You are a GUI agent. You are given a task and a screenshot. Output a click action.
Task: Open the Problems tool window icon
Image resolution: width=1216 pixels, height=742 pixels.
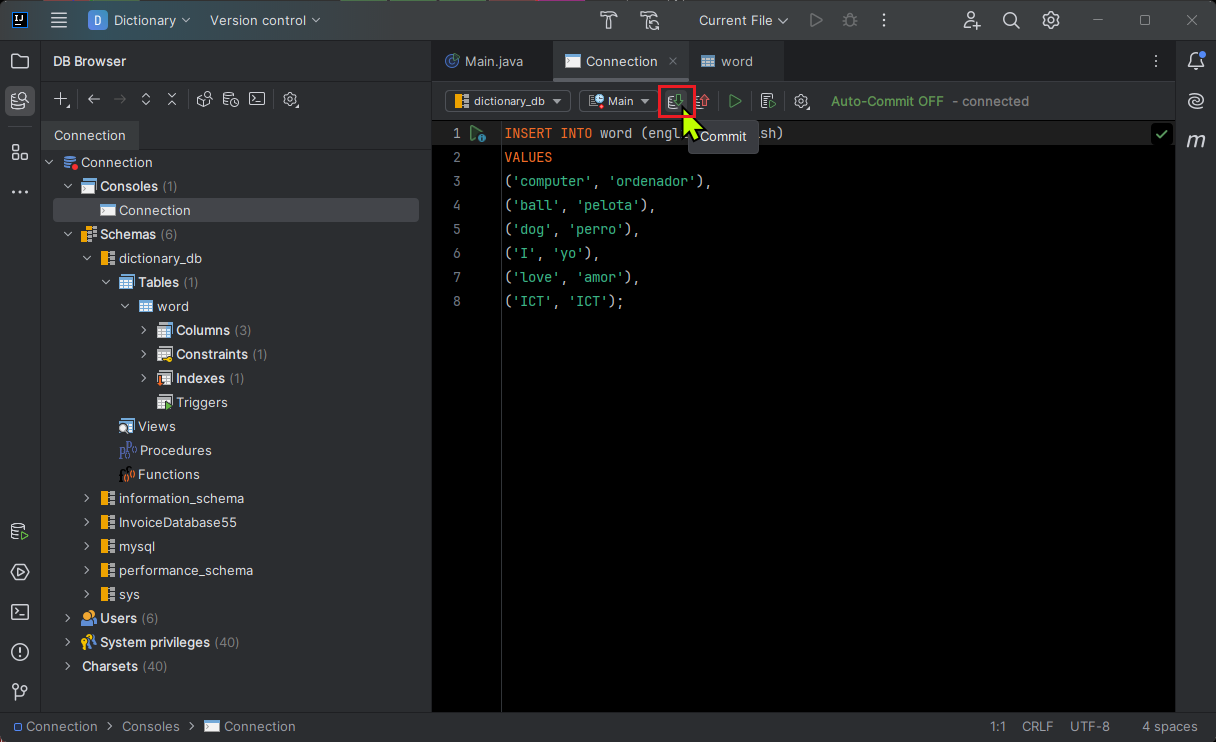point(19,652)
